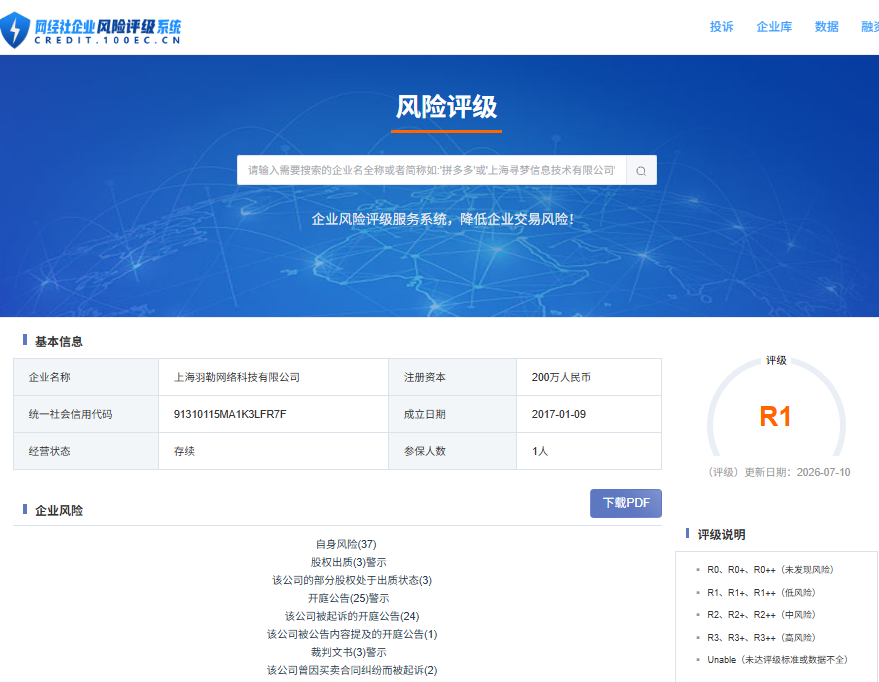
Task: Click the 企业风险 section heading
Action: pyautogui.click(x=59, y=511)
